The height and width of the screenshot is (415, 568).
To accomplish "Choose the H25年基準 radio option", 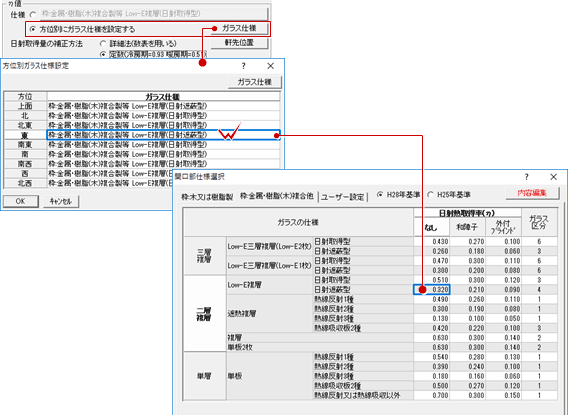I will click(x=430, y=194).
